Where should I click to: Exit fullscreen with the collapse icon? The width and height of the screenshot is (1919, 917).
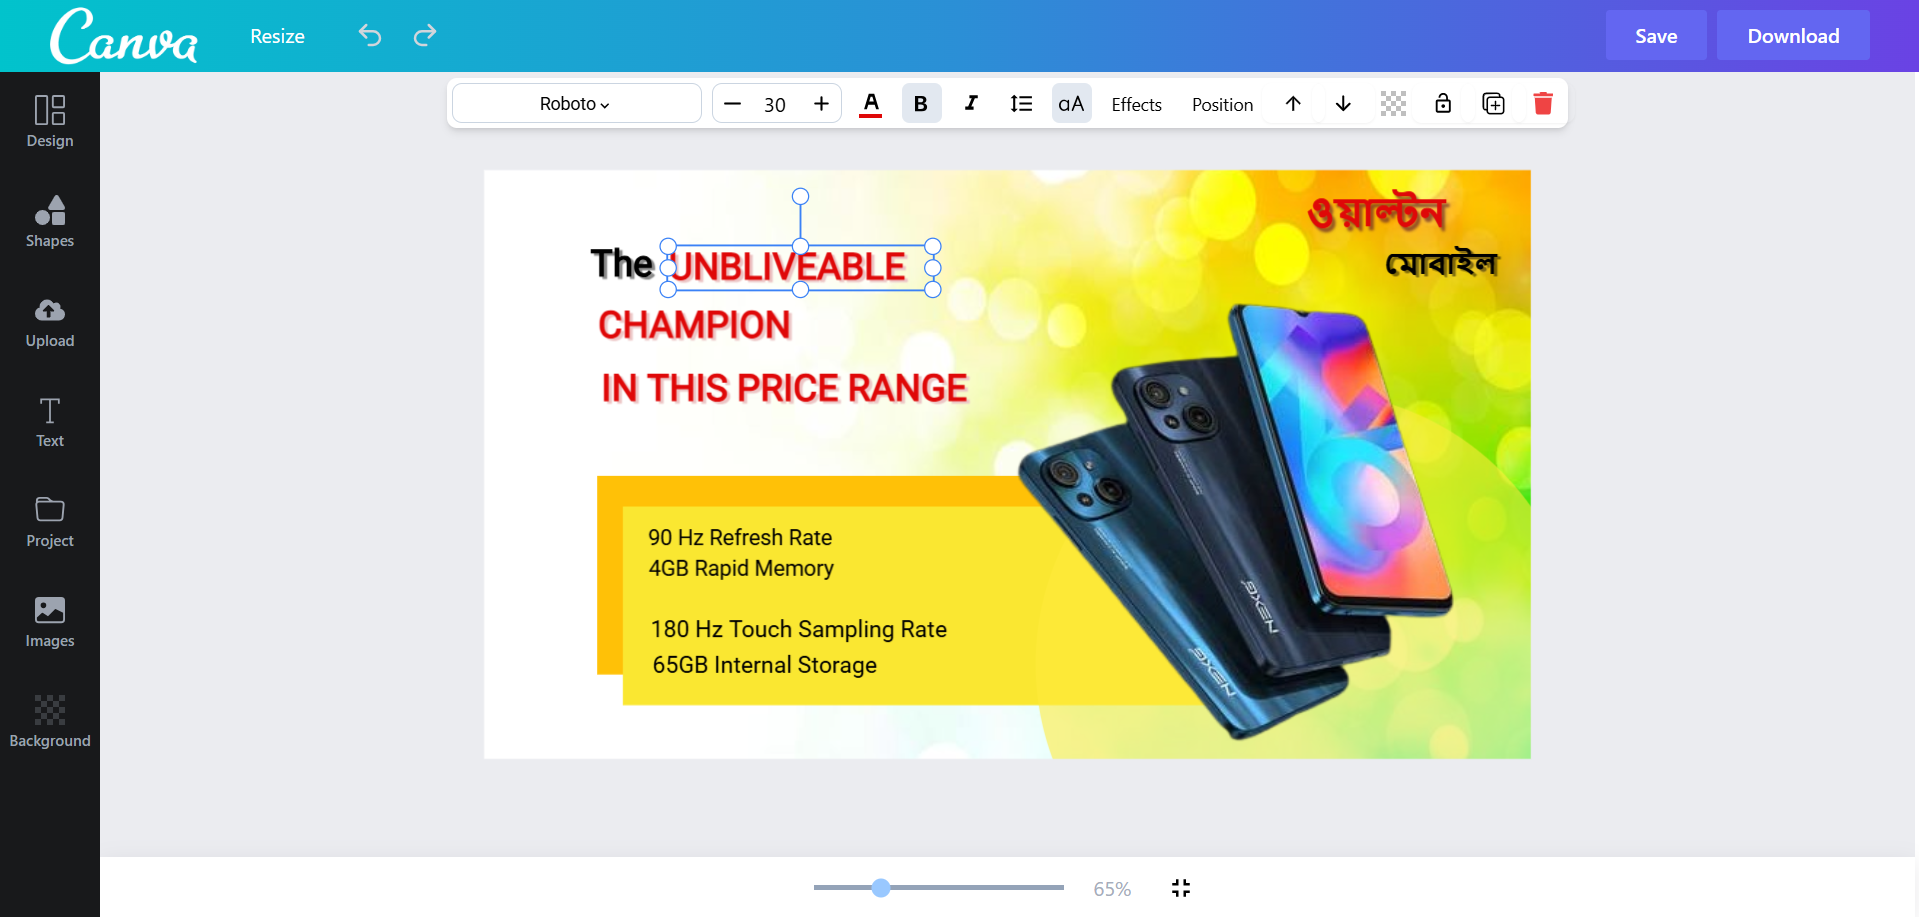1181,888
